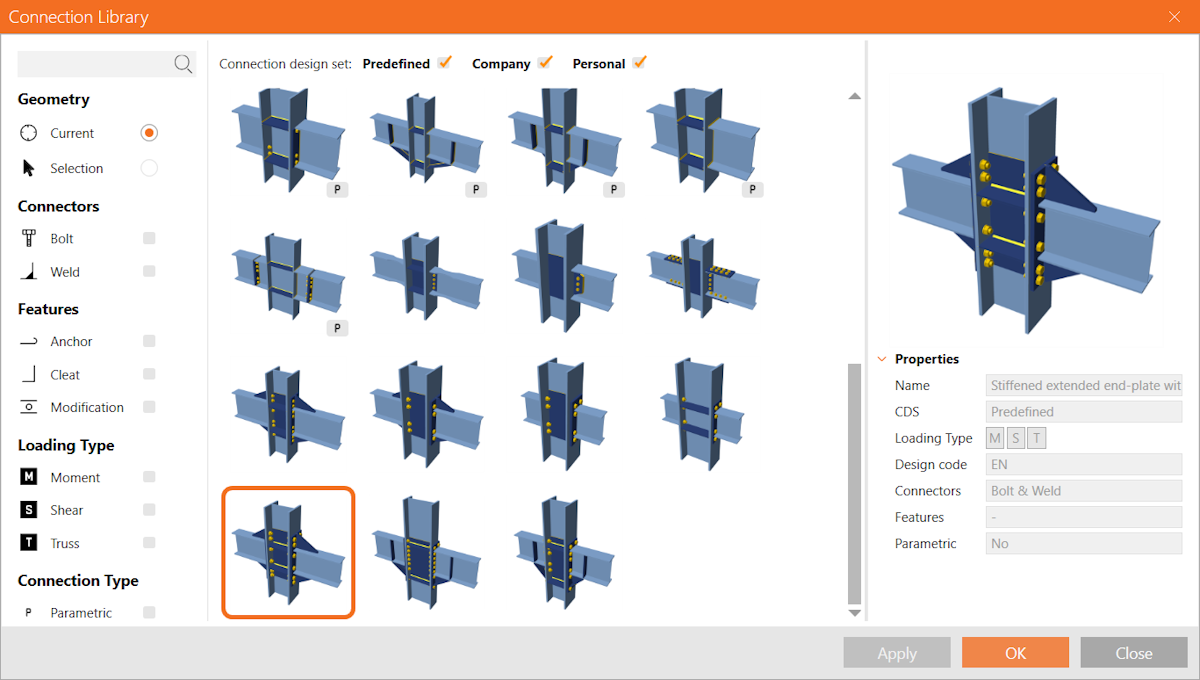The width and height of the screenshot is (1200, 680).
Task: Enable the Anchor feature checkbox
Action: [x=149, y=341]
